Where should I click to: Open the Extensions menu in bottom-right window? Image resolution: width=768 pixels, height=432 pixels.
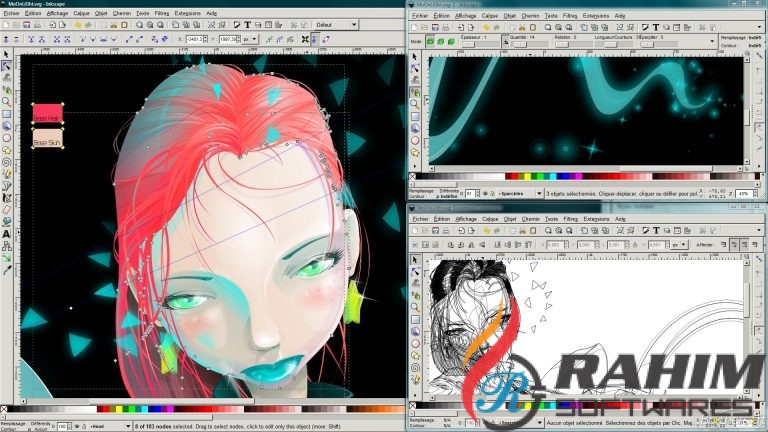(596, 219)
